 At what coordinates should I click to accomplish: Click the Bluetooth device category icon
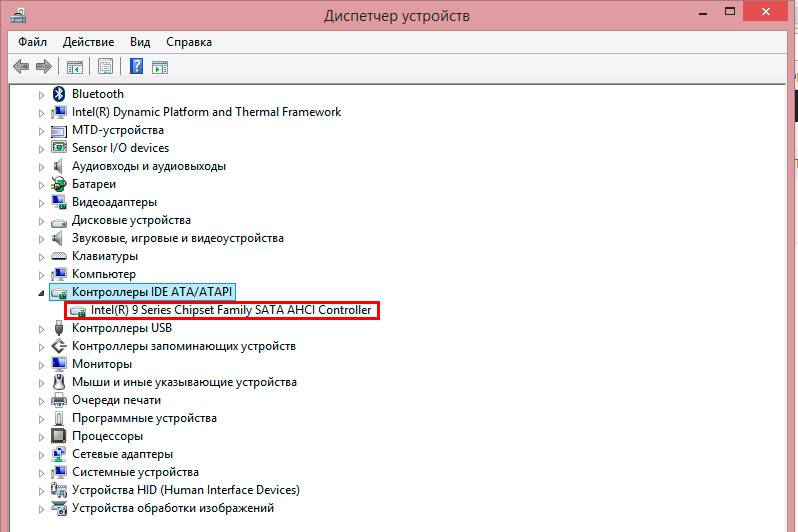click(59, 94)
